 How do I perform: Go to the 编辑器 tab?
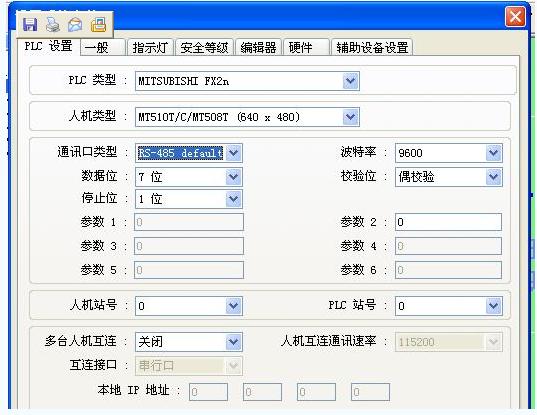tap(258, 47)
